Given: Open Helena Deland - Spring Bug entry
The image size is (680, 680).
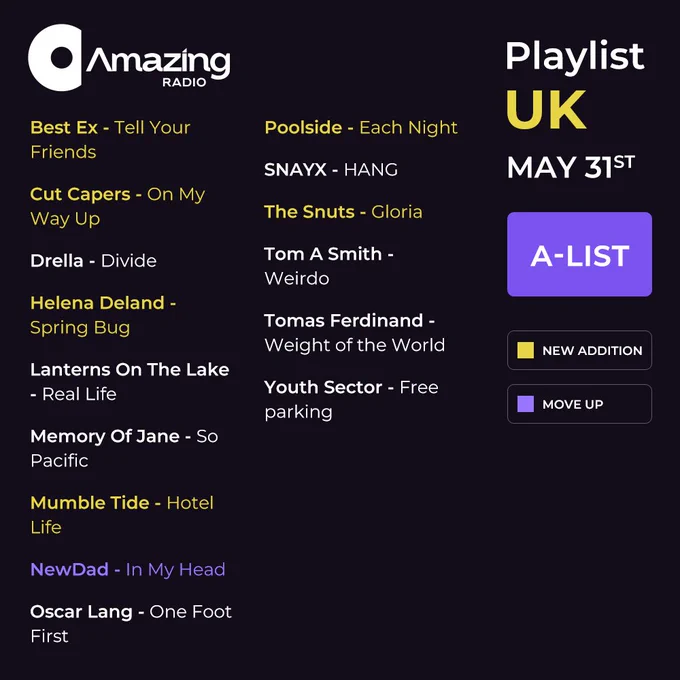Looking at the screenshot, I should [x=103, y=315].
